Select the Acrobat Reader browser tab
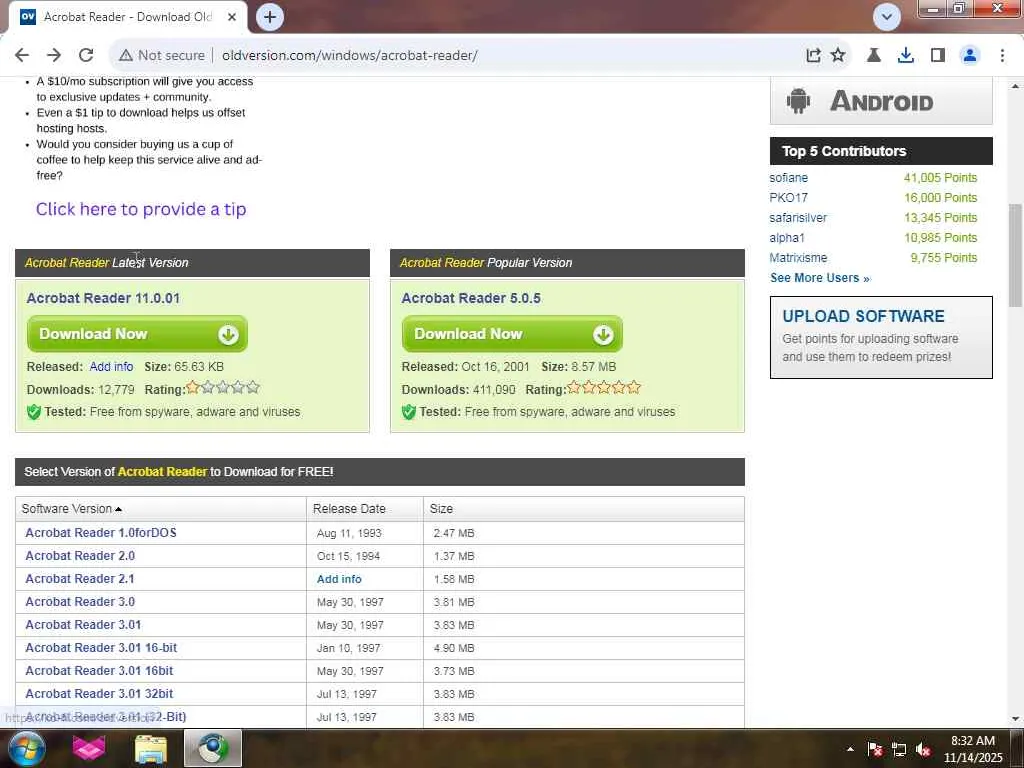Screen dimensions: 1024x768 [128, 17]
